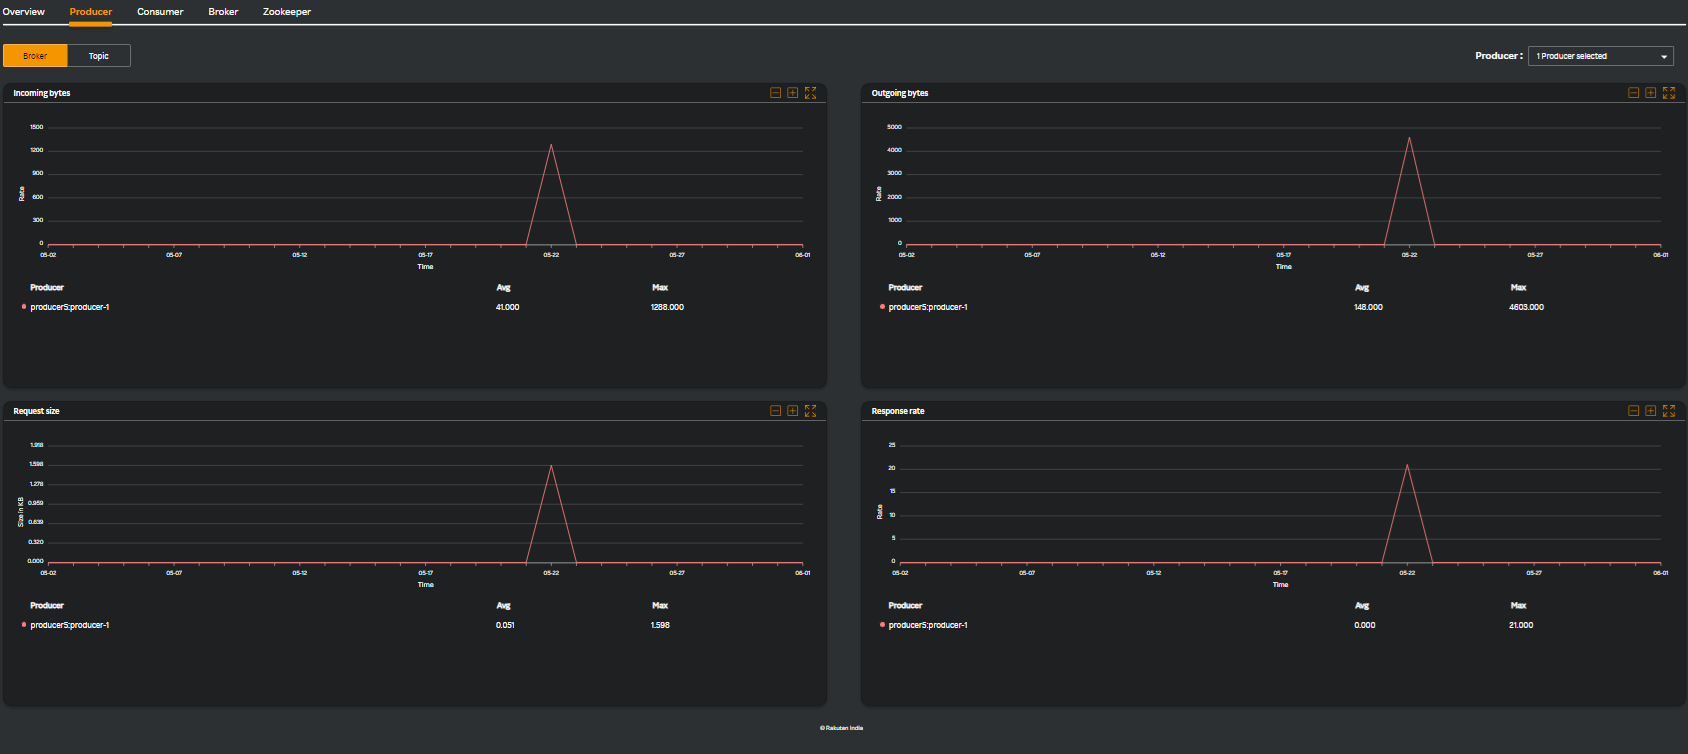Screen dimensions: 1688x754
Task: Collapse the Request size panel with minus icon
Action: [775, 411]
